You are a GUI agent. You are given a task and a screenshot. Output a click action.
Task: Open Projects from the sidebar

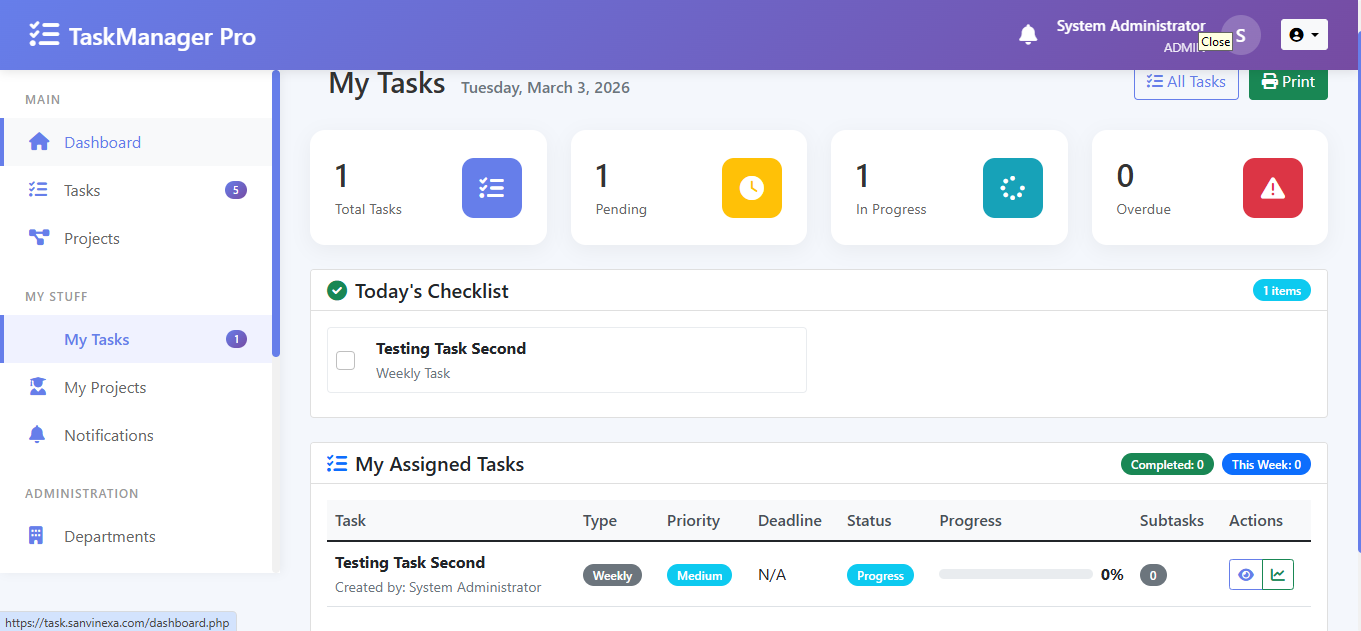(x=91, y=238)
